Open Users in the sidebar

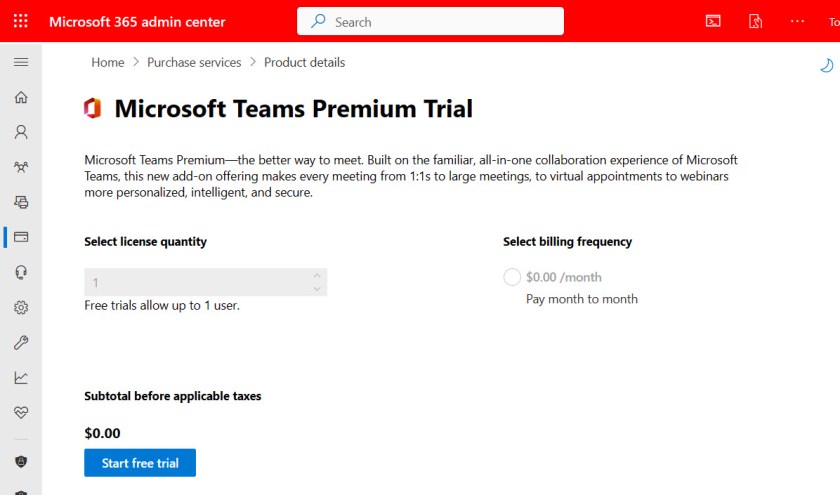[x=21, y=132]
